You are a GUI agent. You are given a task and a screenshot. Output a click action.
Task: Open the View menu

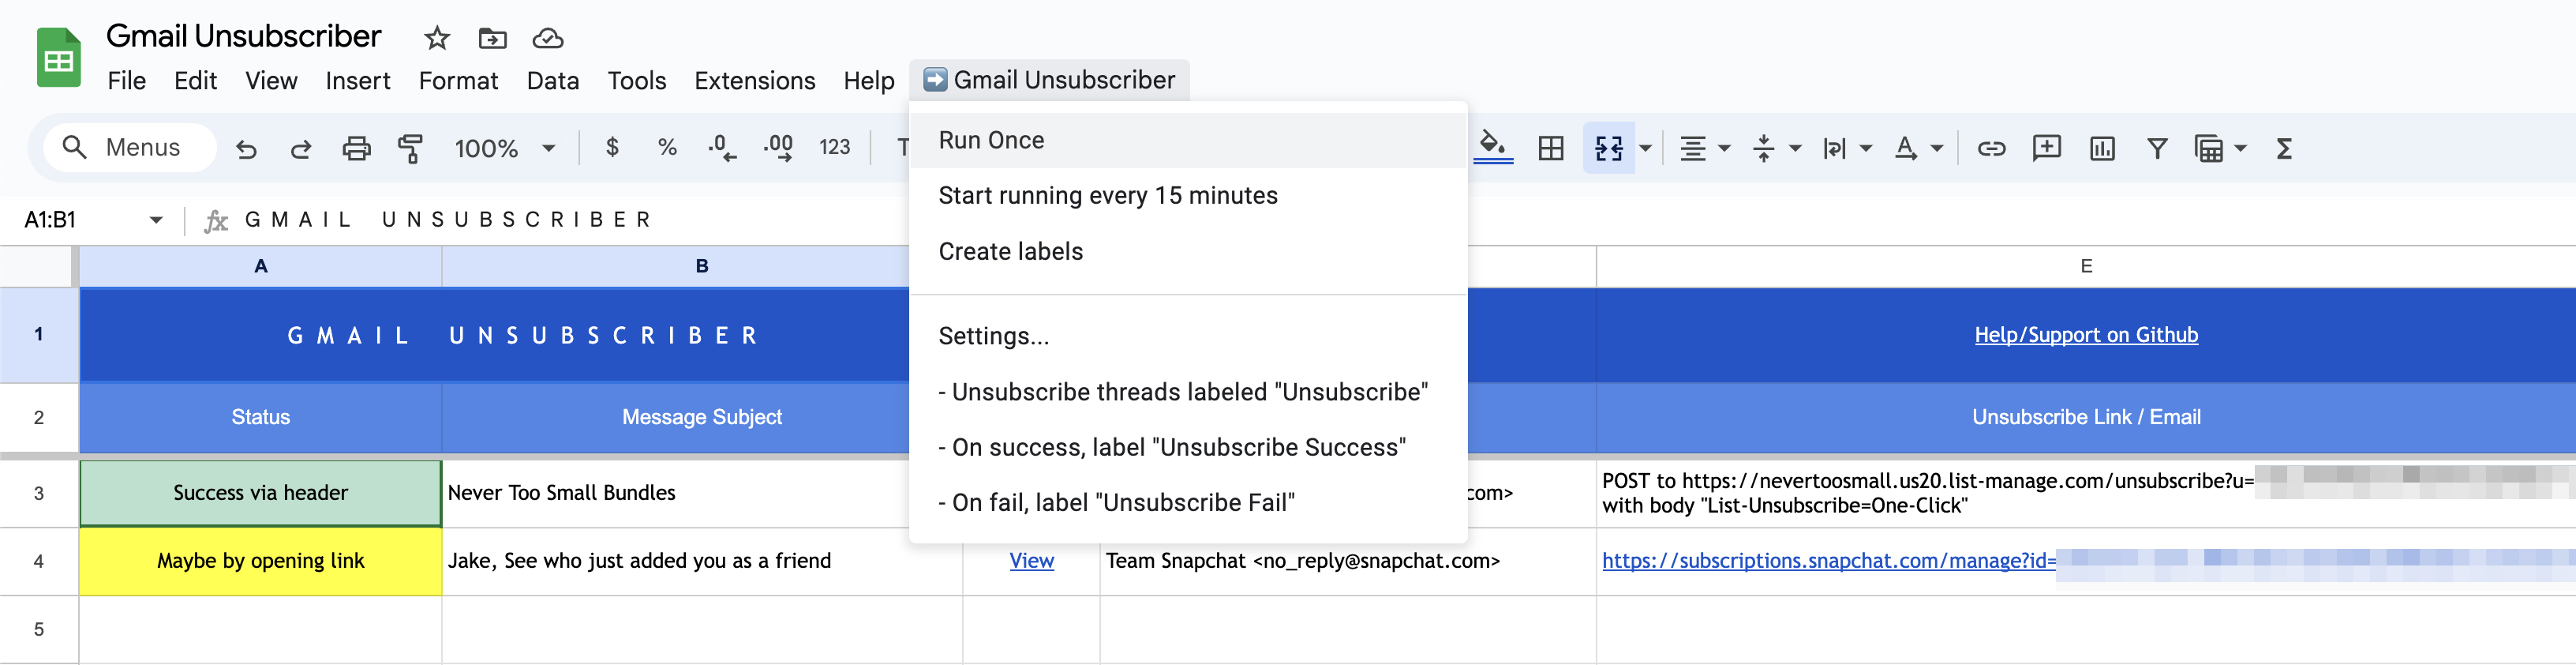coord(271,81)
